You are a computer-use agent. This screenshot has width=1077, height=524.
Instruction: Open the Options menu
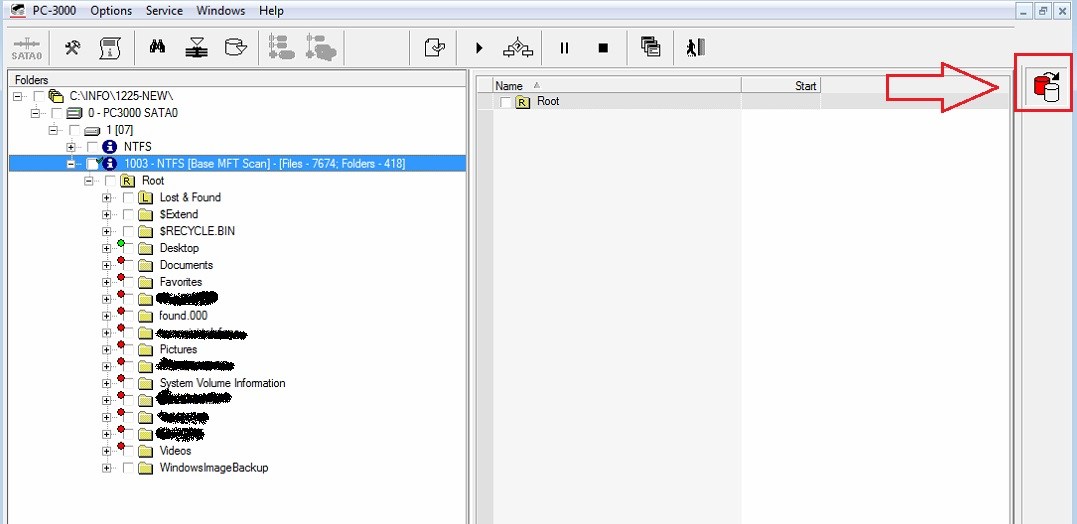tap(111, 11)
